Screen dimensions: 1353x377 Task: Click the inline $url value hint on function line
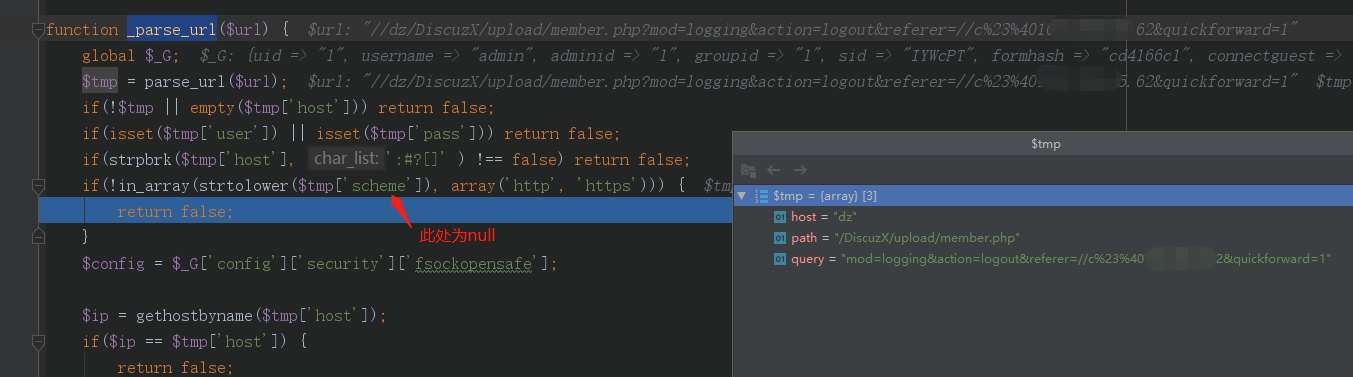(804, 30)
